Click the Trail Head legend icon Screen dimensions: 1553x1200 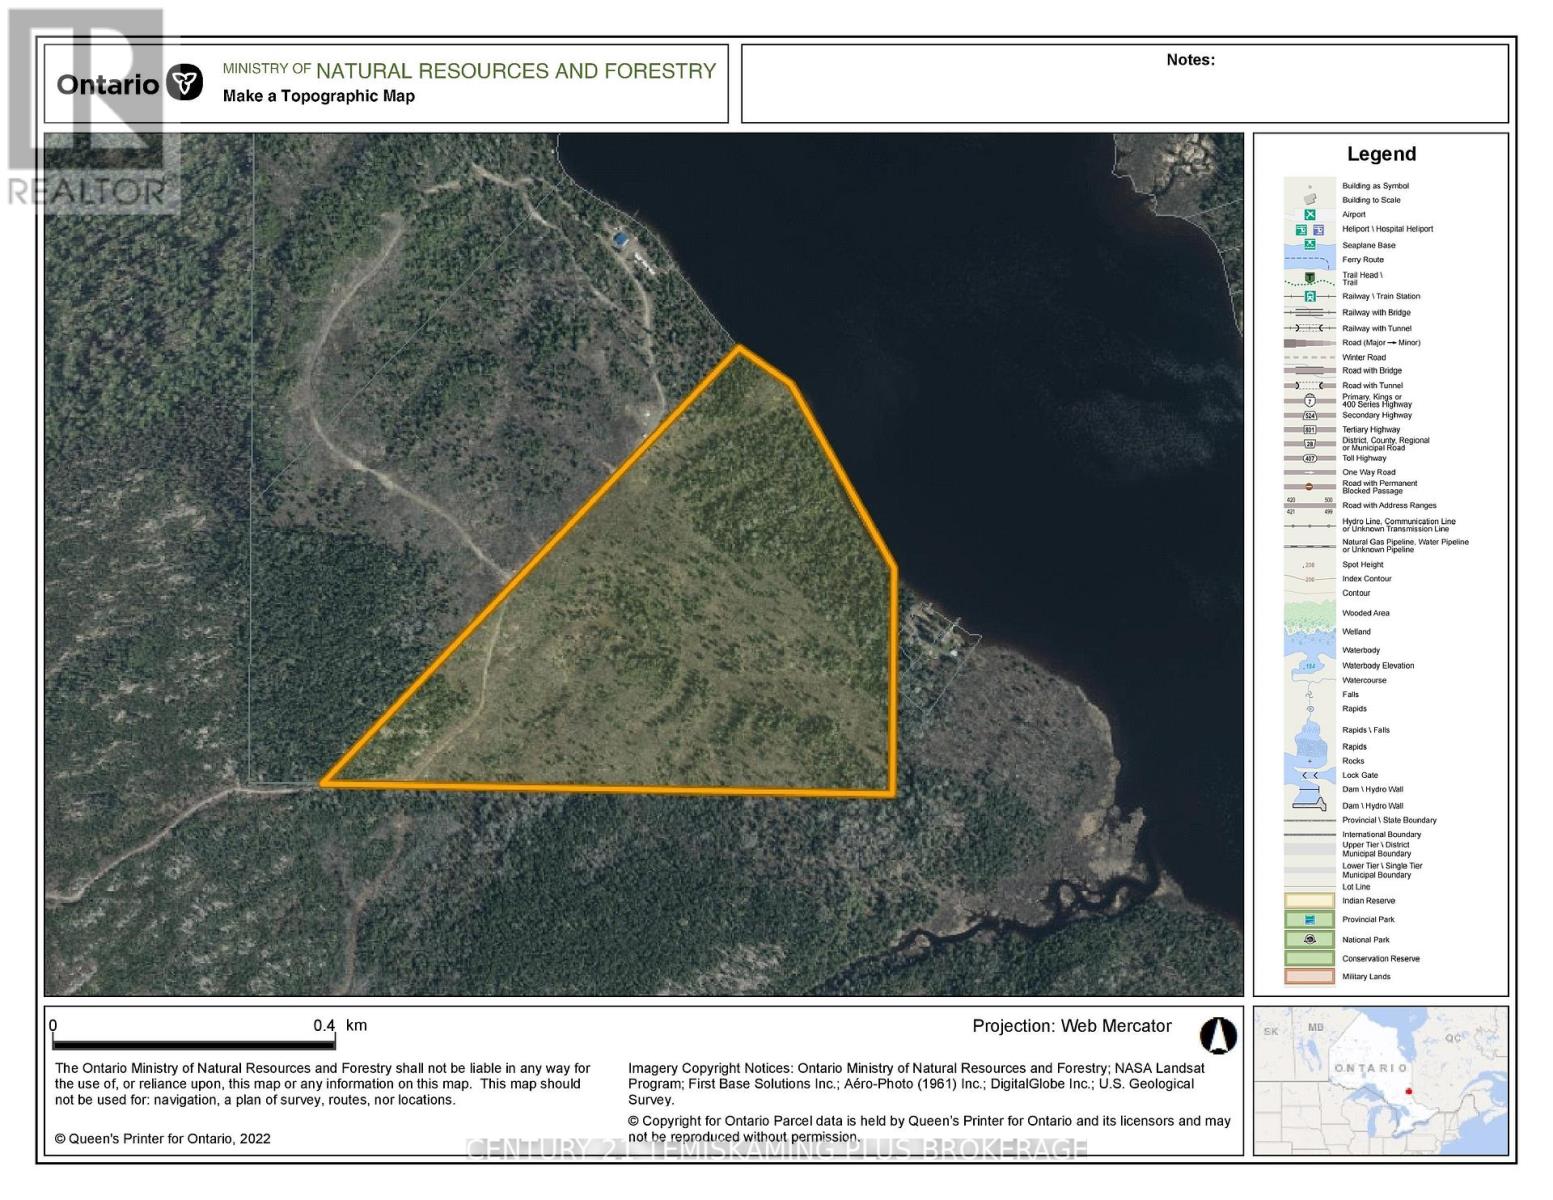pyautogui.click(x=1310, y=277)
